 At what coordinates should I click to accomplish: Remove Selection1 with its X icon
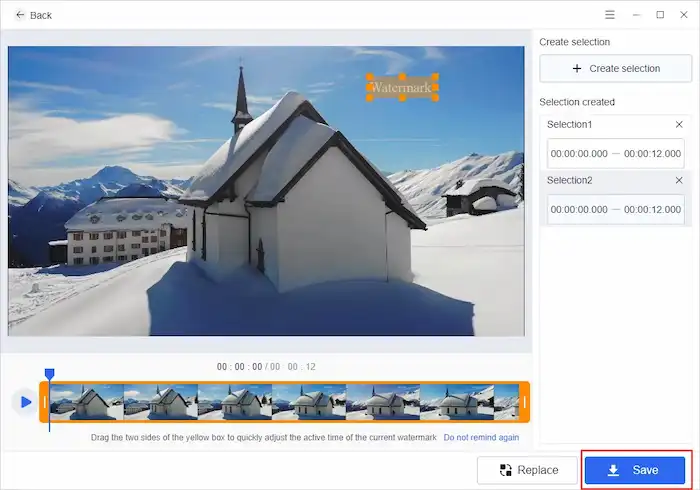(679, 125)
